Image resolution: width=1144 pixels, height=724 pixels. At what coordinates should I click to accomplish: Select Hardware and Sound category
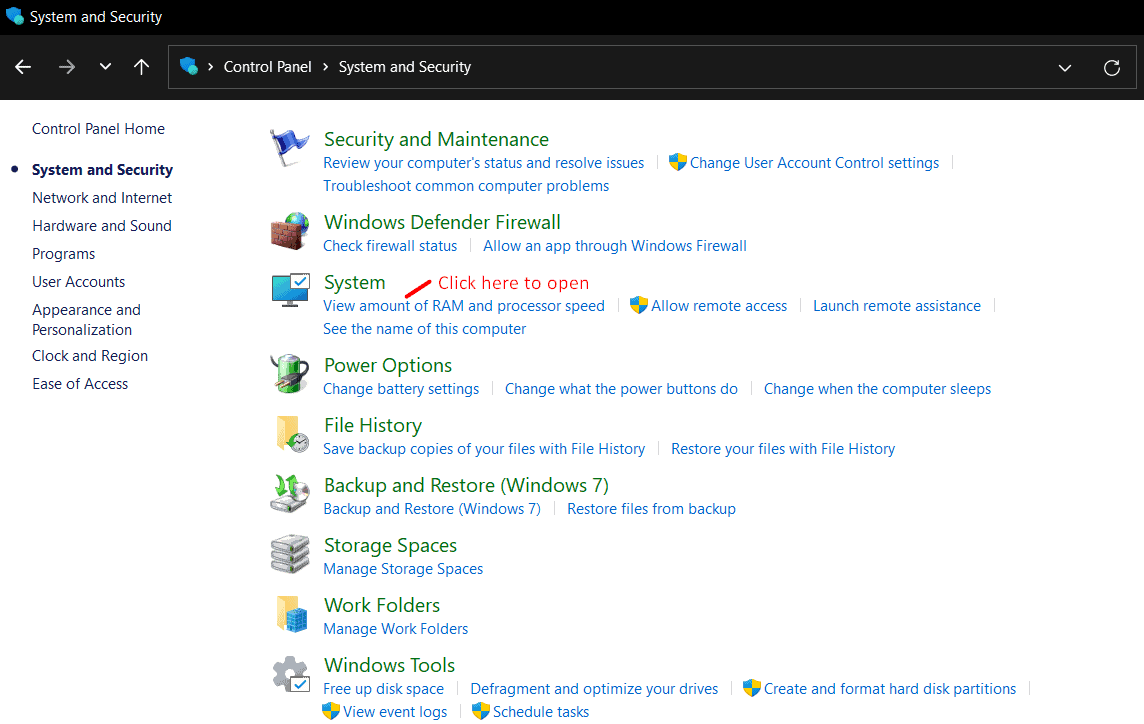pos(102,226)
